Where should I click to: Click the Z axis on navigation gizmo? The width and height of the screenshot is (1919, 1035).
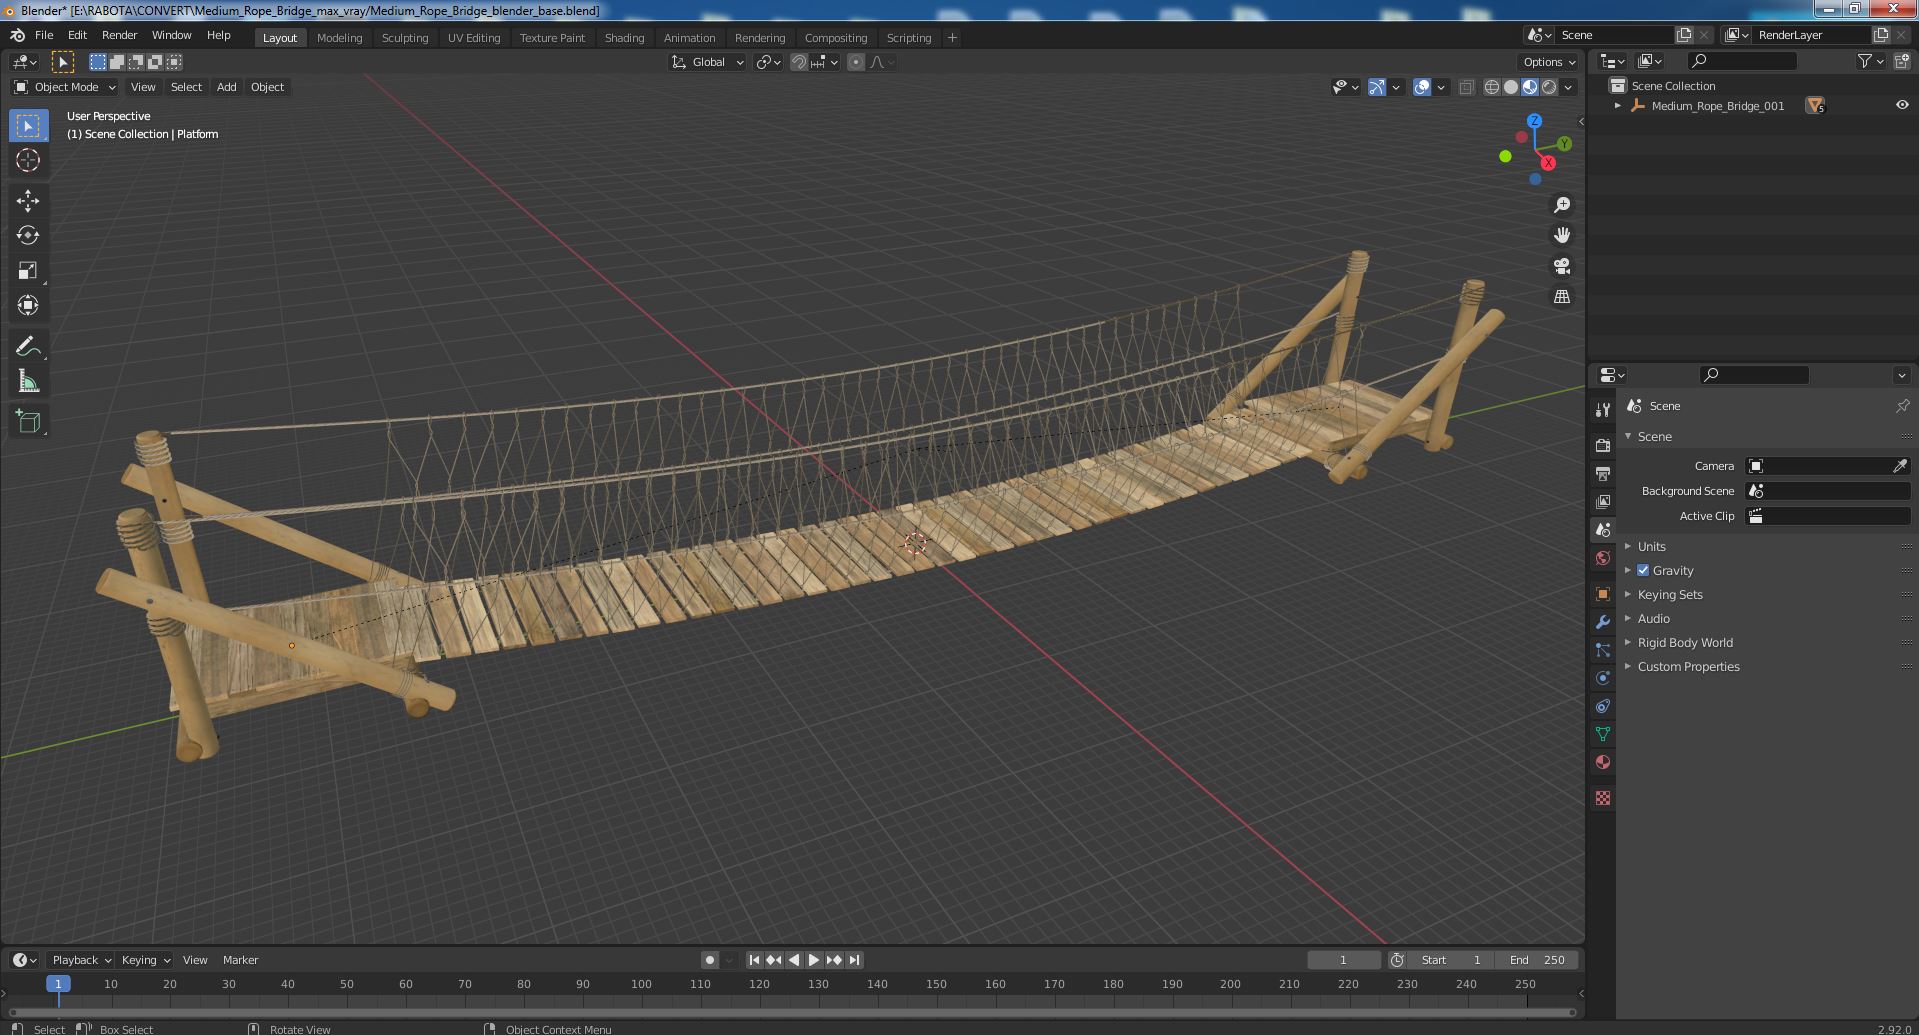click(x=1534, y=121)
